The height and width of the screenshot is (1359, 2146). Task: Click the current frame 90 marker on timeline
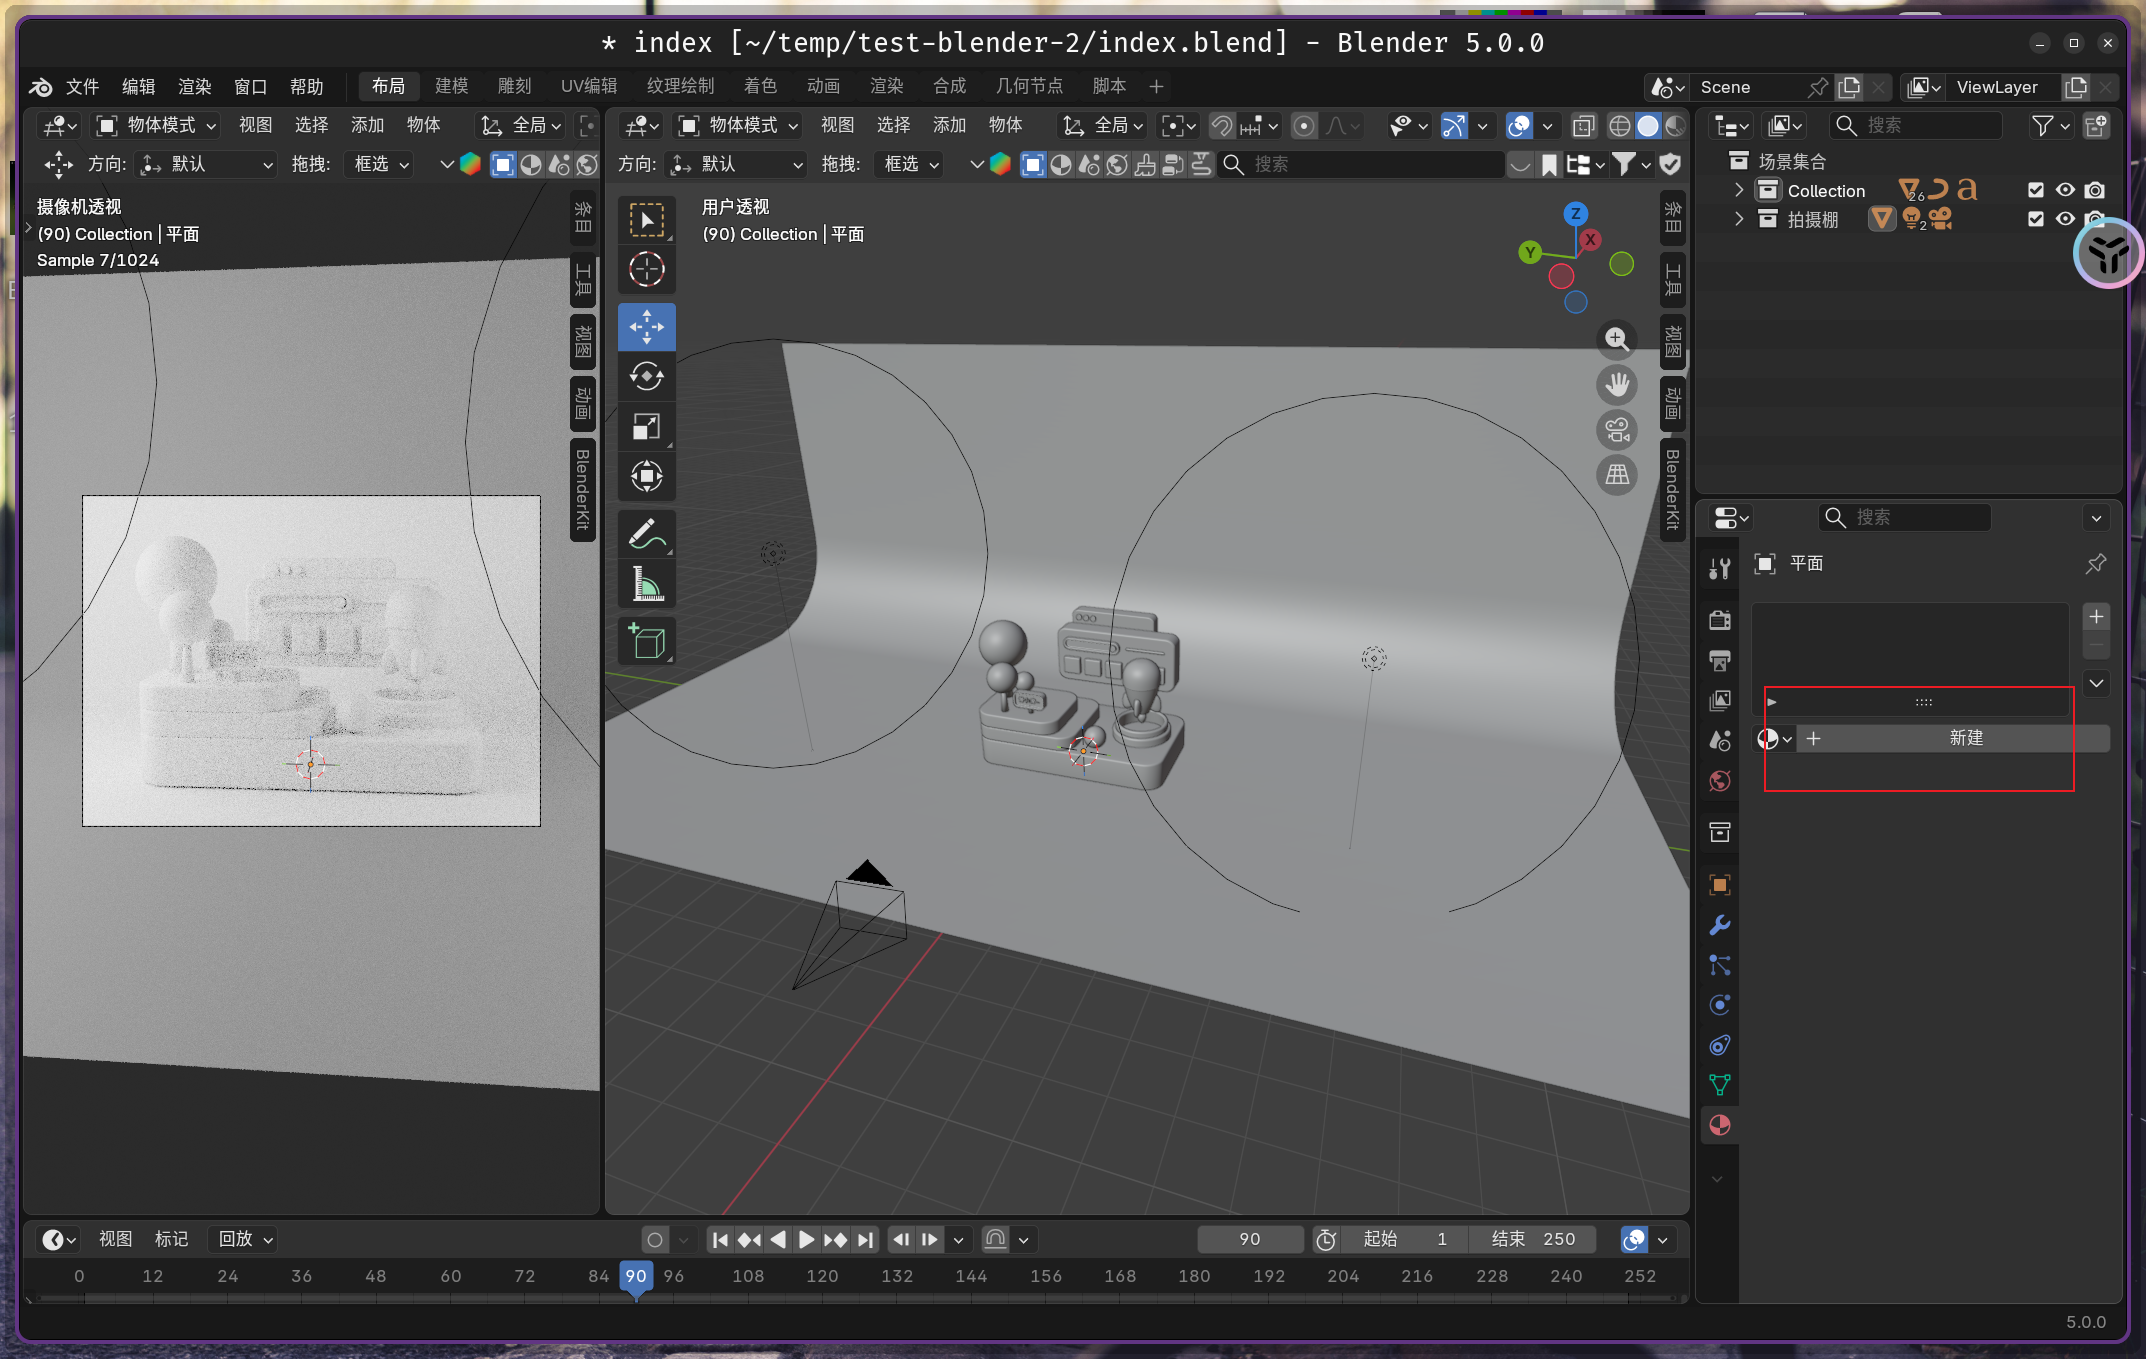pos(636,1276)
